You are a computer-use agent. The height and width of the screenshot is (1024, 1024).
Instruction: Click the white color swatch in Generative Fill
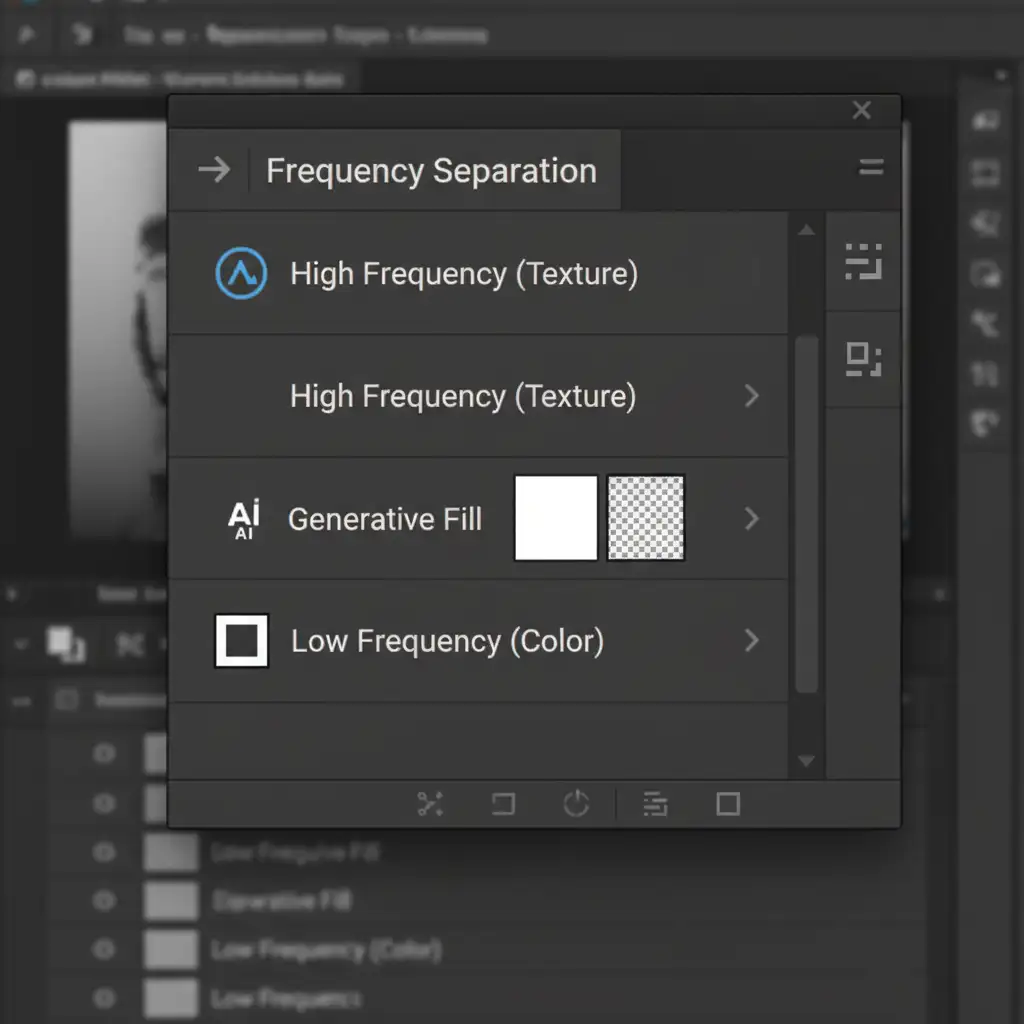click(x=556, y=518)
